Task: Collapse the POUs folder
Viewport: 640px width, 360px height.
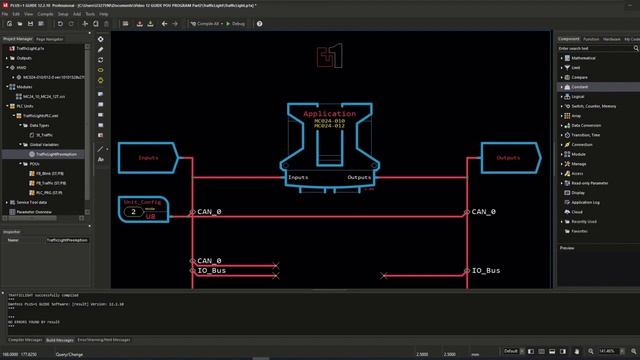Action: pos(20,164)
